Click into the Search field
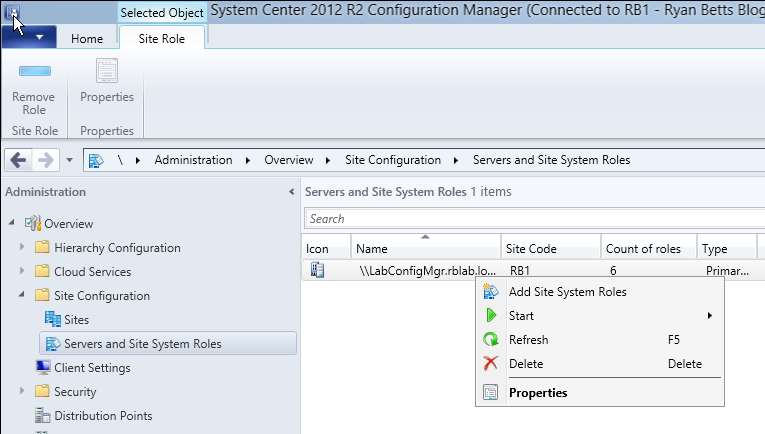Viewport: 765px width, 434px height. [x=535, y=218]
